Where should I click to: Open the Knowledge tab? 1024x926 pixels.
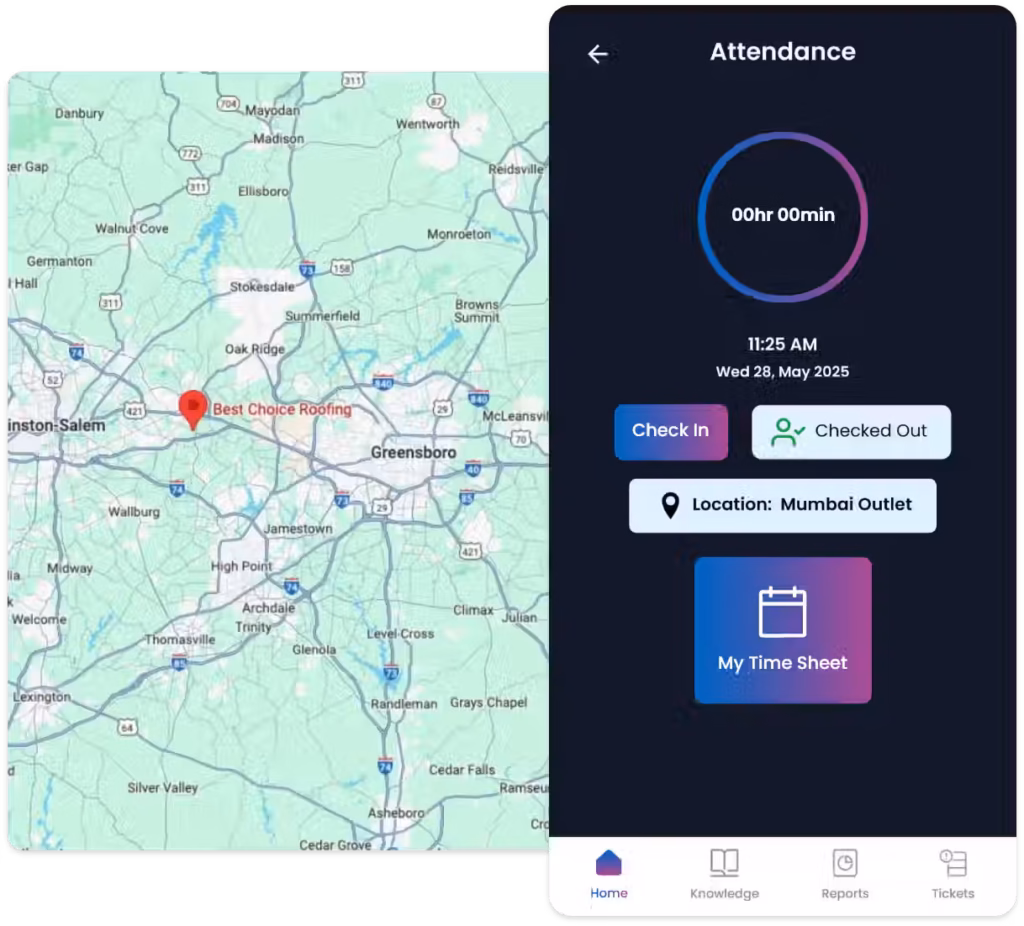pyautogui.click(x=724, y=875)
